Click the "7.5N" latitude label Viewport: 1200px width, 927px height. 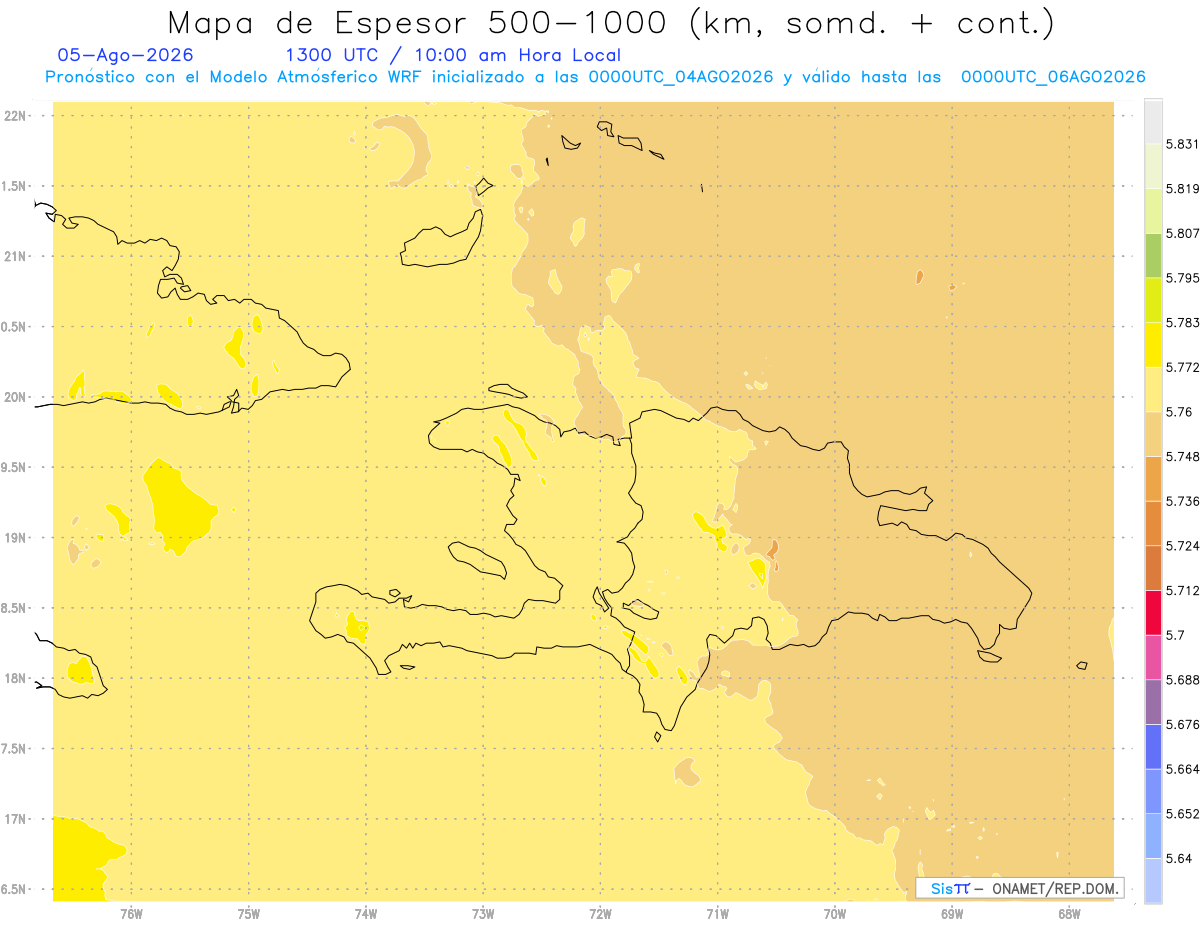(15, 748)
